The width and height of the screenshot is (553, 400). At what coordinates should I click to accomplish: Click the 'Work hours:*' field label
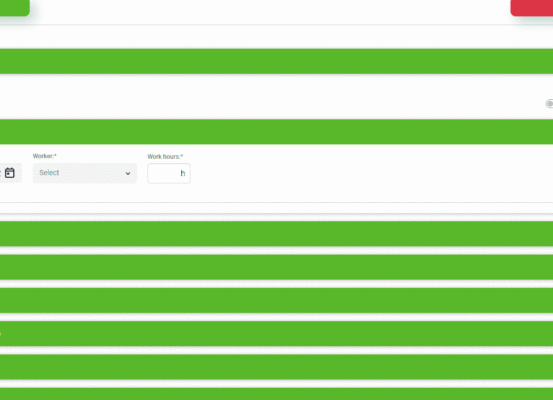click(x=165, y=156)
